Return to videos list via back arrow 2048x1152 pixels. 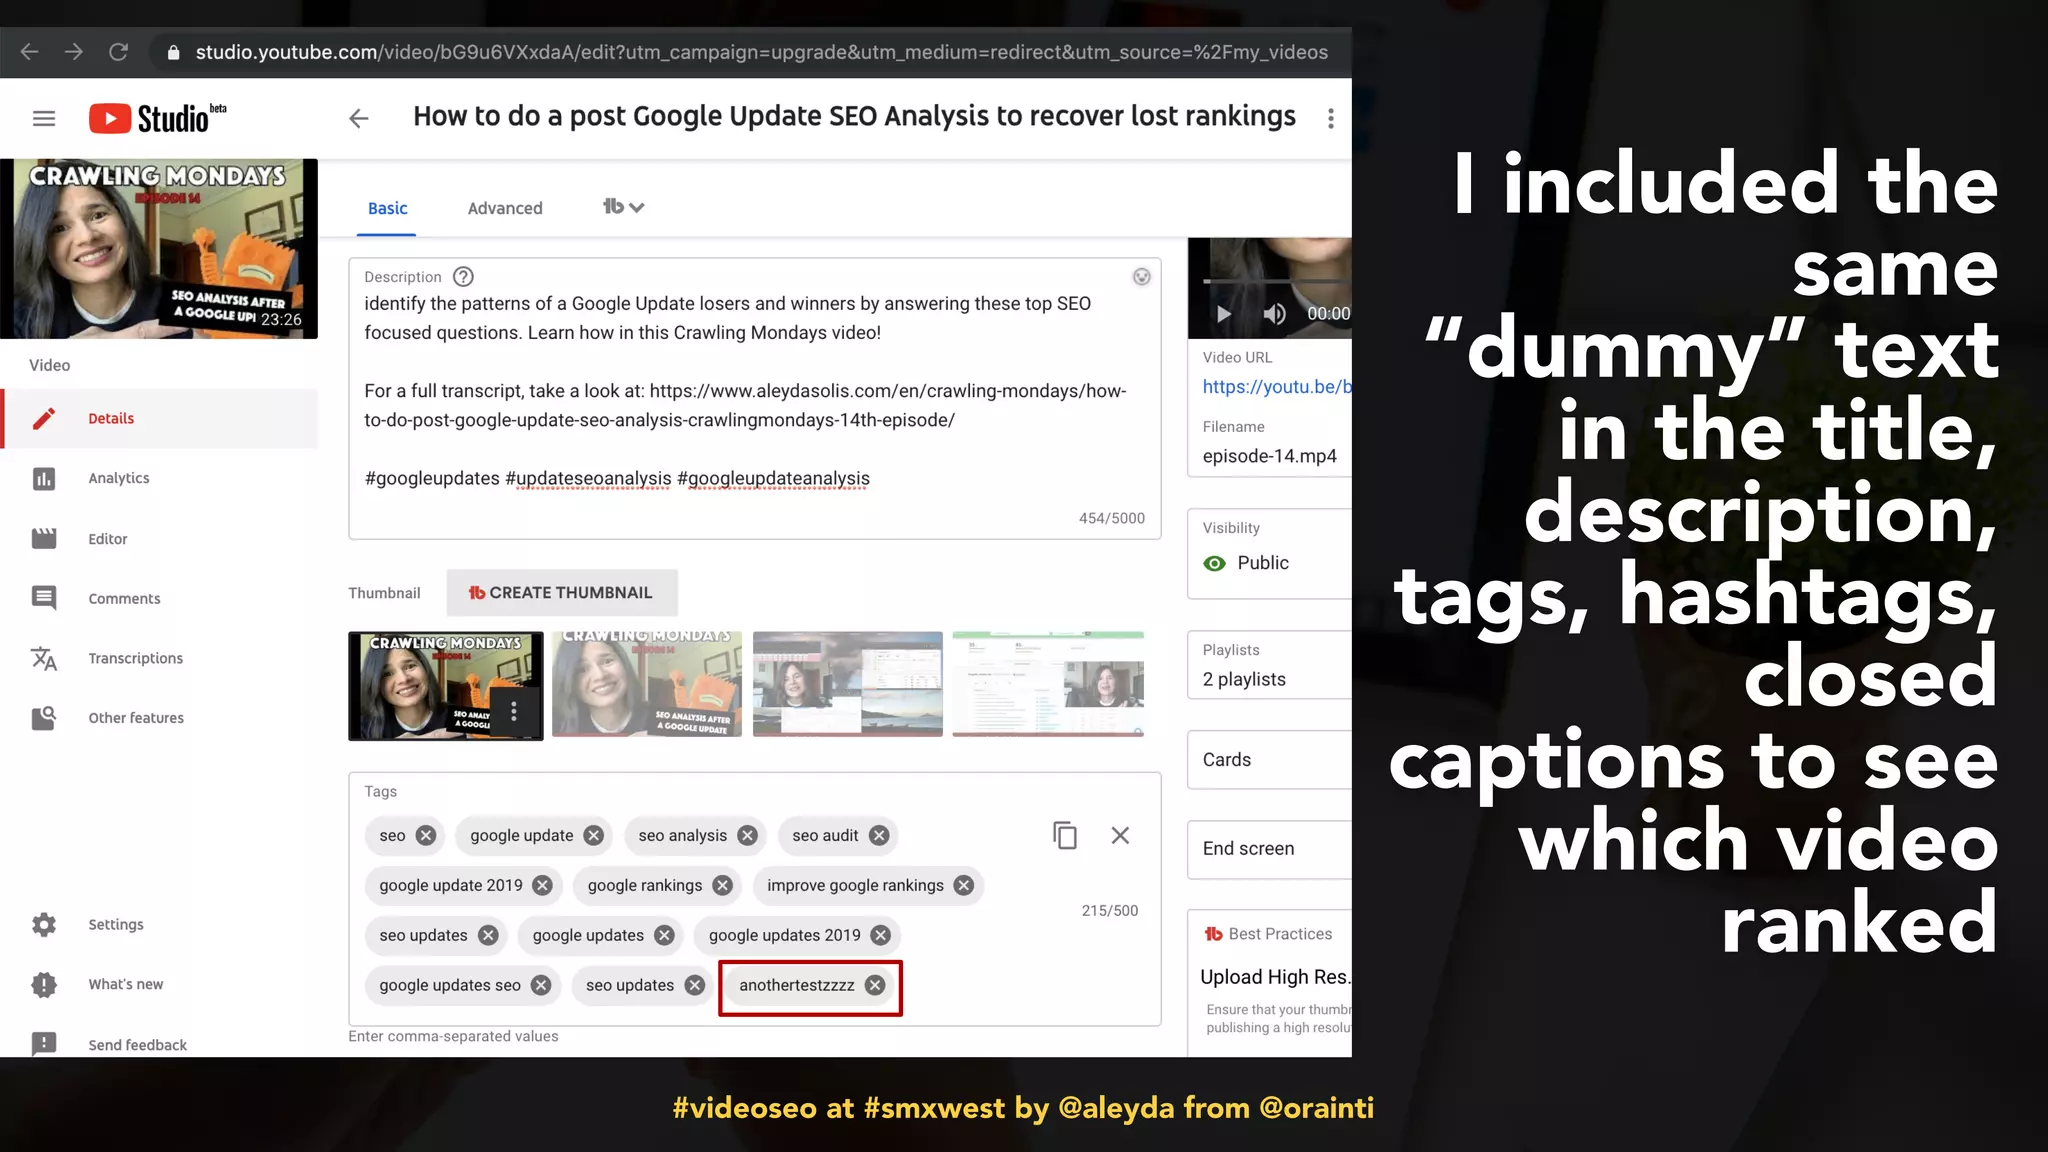pos(358,119)
